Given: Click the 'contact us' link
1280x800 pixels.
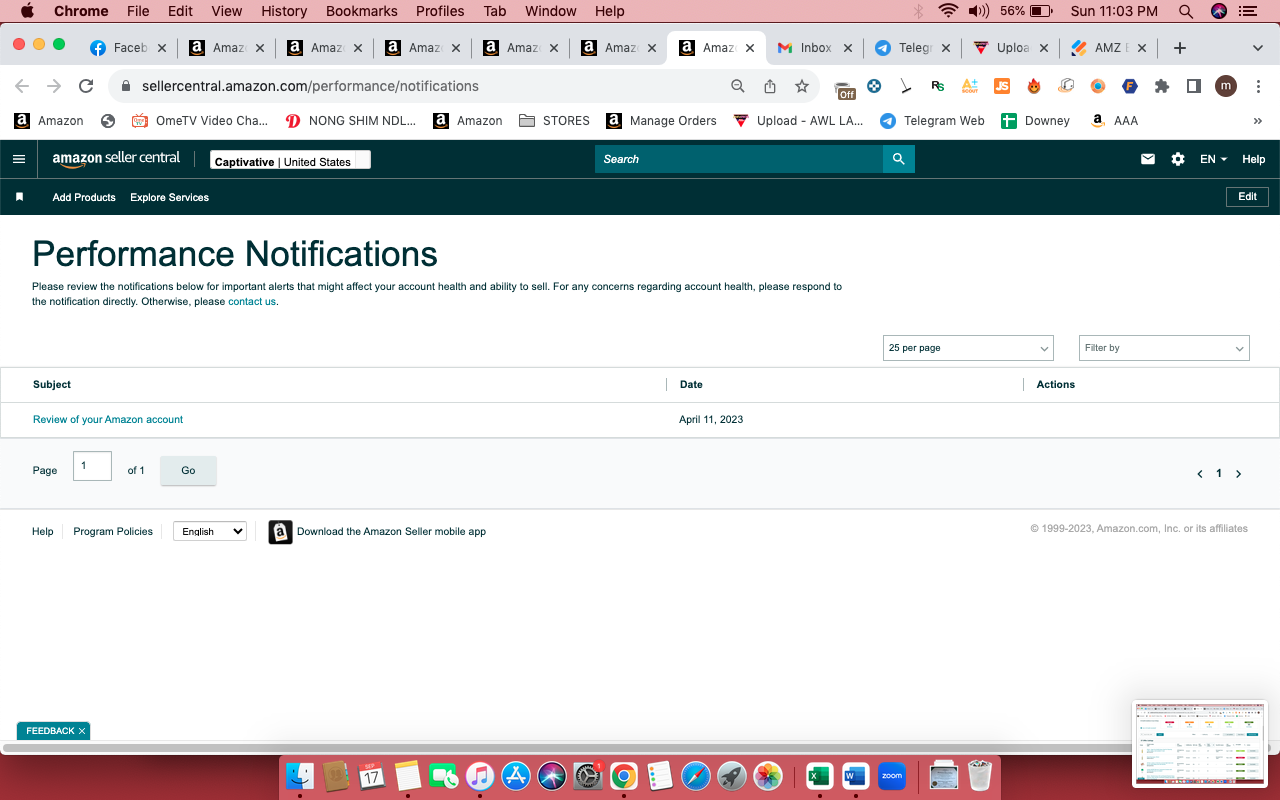Looking at the screenshot, I should pos(252,302).
